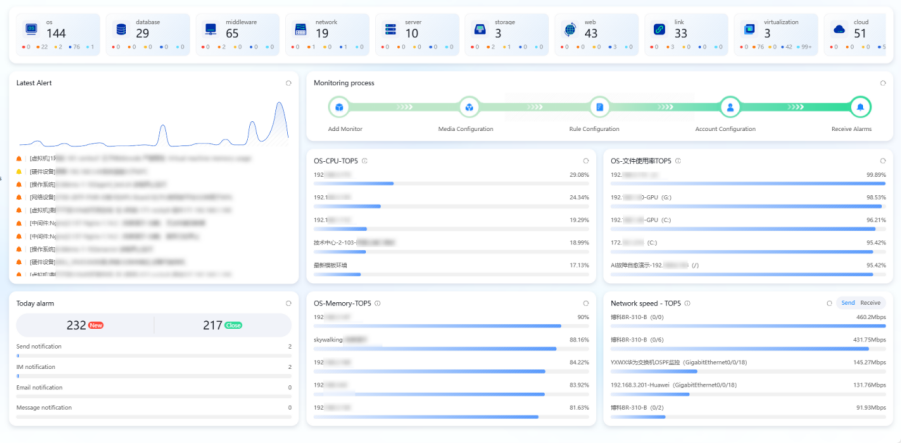Click the Add Monitor step icon
The width and height of the screenshot is (901, 444).
(340, 107)
